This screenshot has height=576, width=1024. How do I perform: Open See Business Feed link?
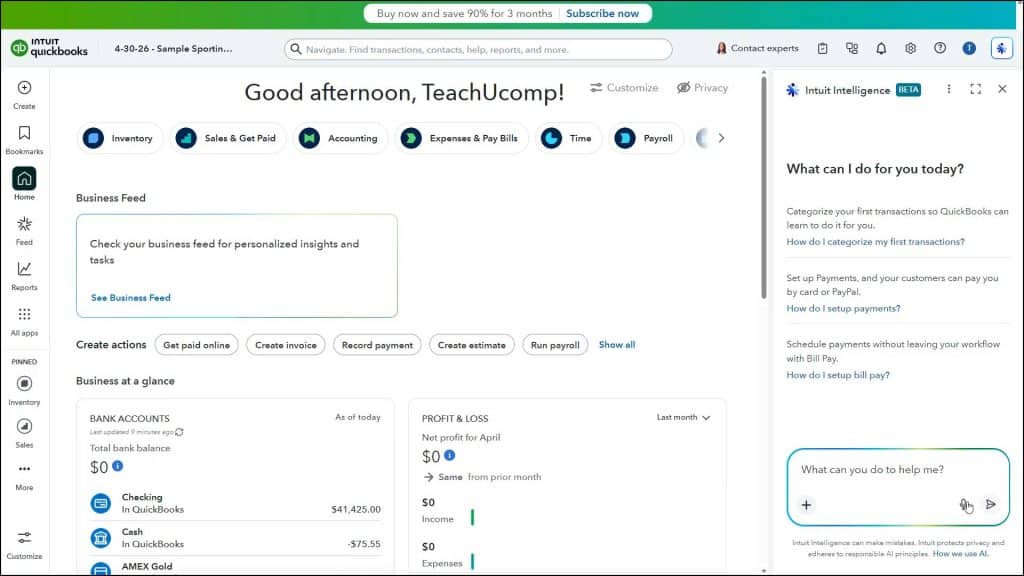(x=131, y=298)
